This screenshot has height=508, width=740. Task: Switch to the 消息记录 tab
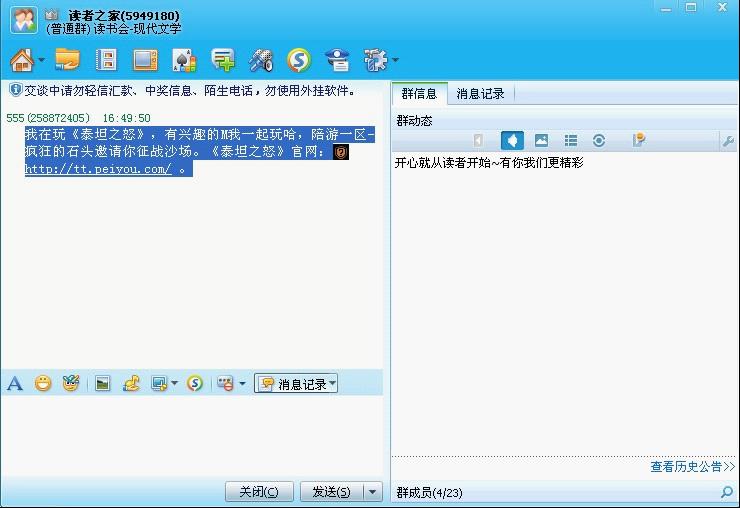point(480,94)
